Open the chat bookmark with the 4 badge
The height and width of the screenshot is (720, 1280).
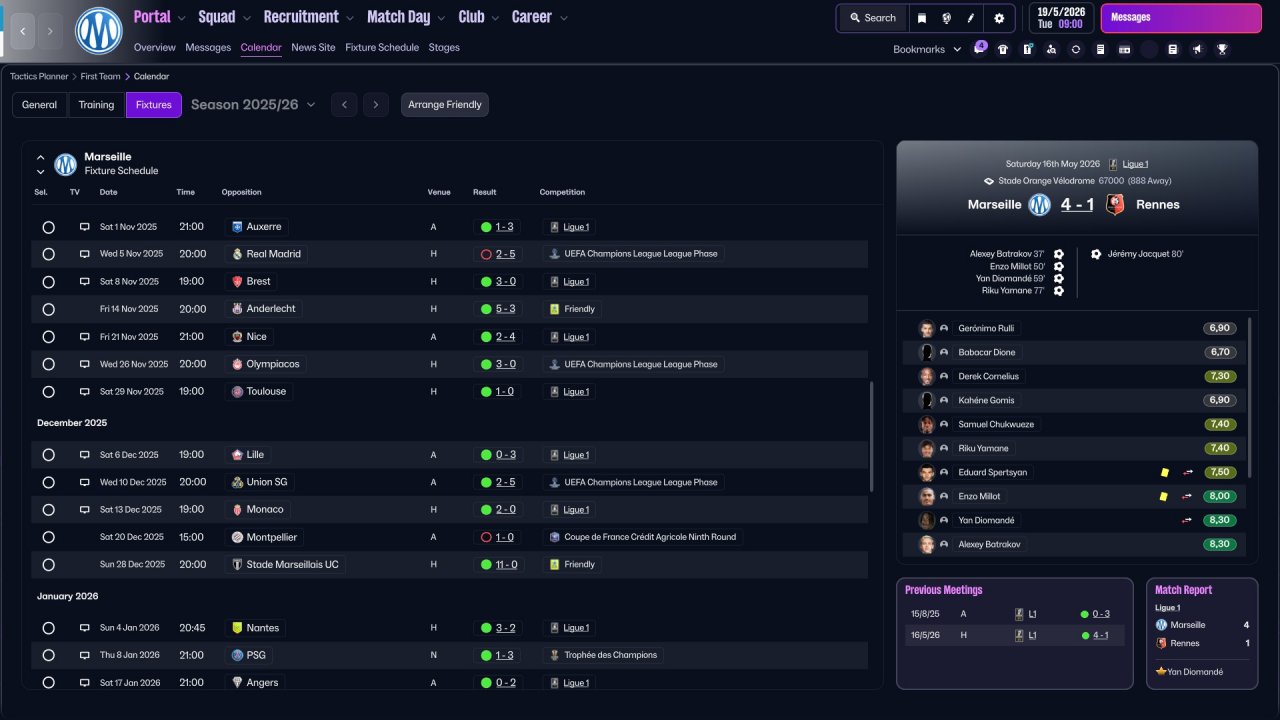(979, 49)
